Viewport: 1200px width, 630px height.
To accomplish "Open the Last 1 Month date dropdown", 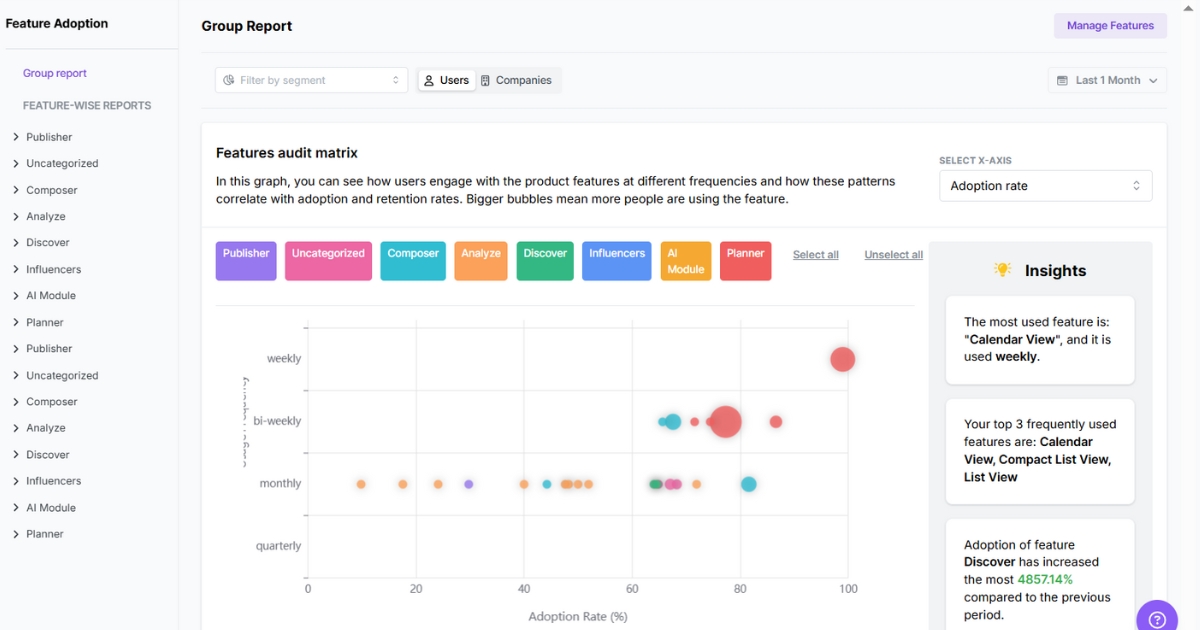I will [x=1107, y=79].
